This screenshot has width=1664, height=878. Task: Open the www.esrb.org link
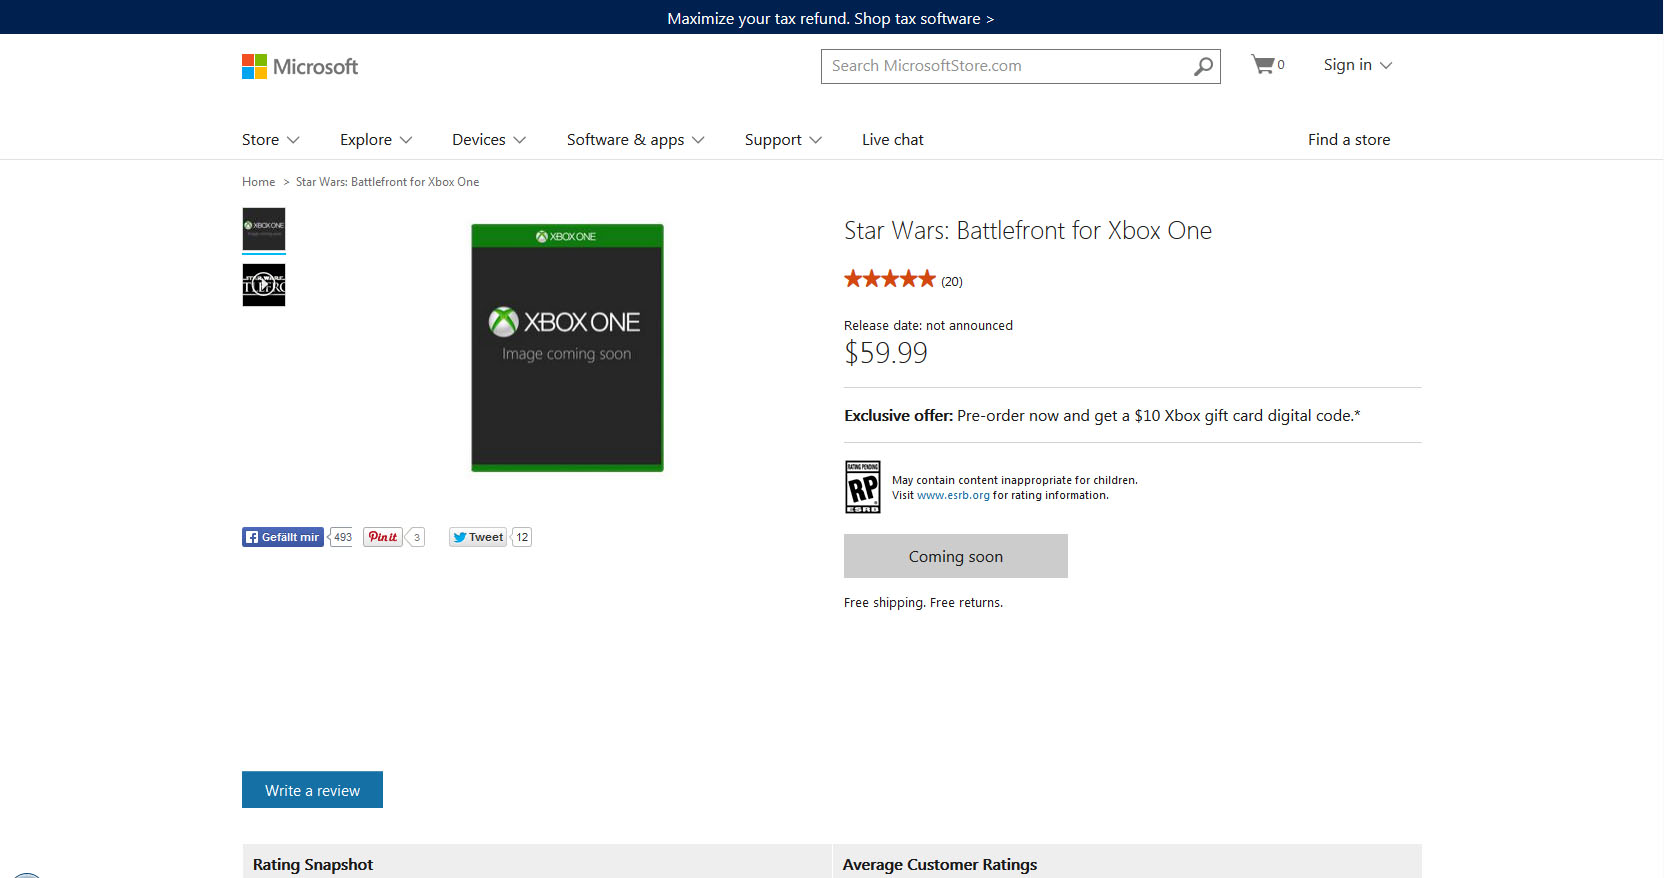953,495
